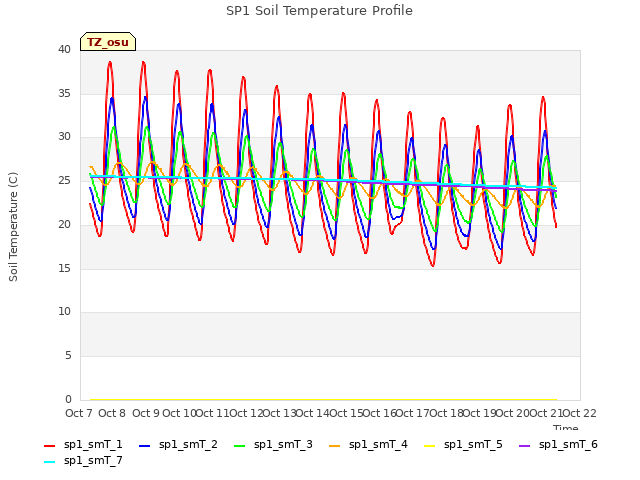The width and height of the screenshot is (640, 480).
Task: Click the yellow sp1_smT_5 legend swatch
Action: 429,446
